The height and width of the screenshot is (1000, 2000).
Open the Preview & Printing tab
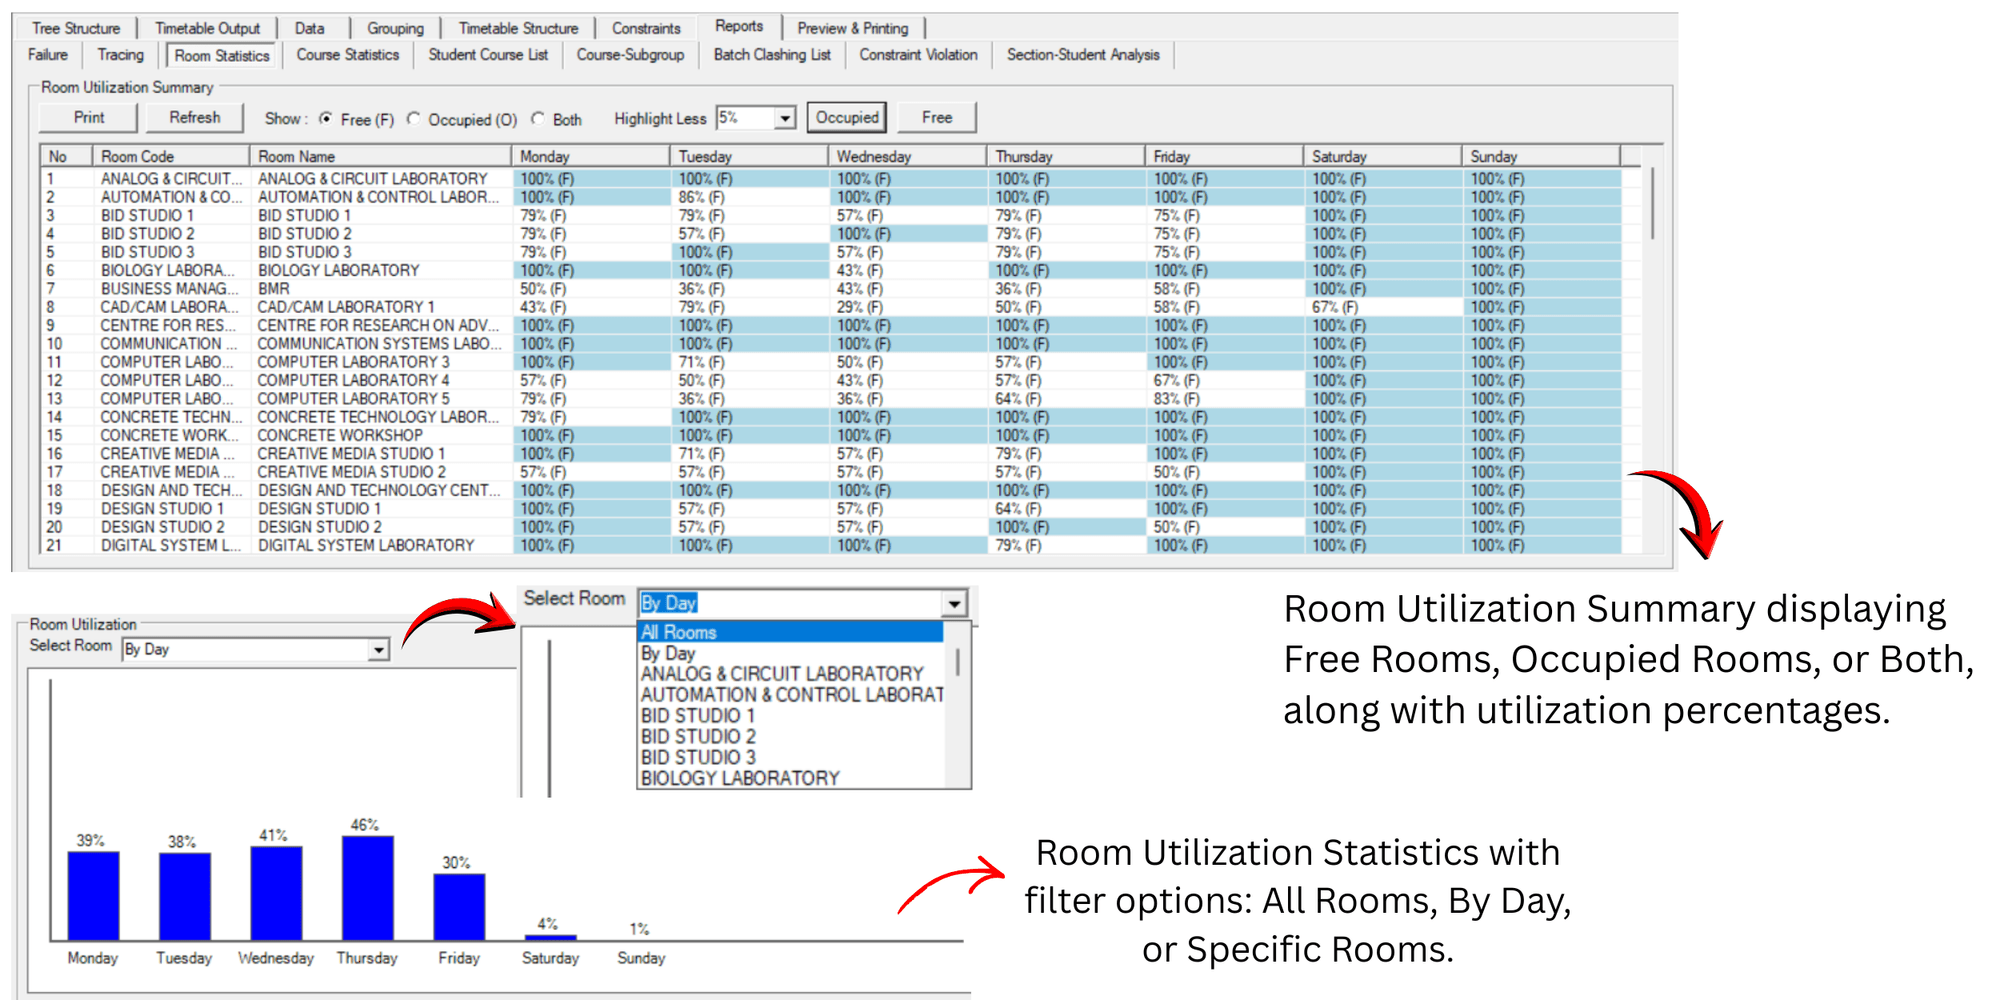click(x=853, y=28)
